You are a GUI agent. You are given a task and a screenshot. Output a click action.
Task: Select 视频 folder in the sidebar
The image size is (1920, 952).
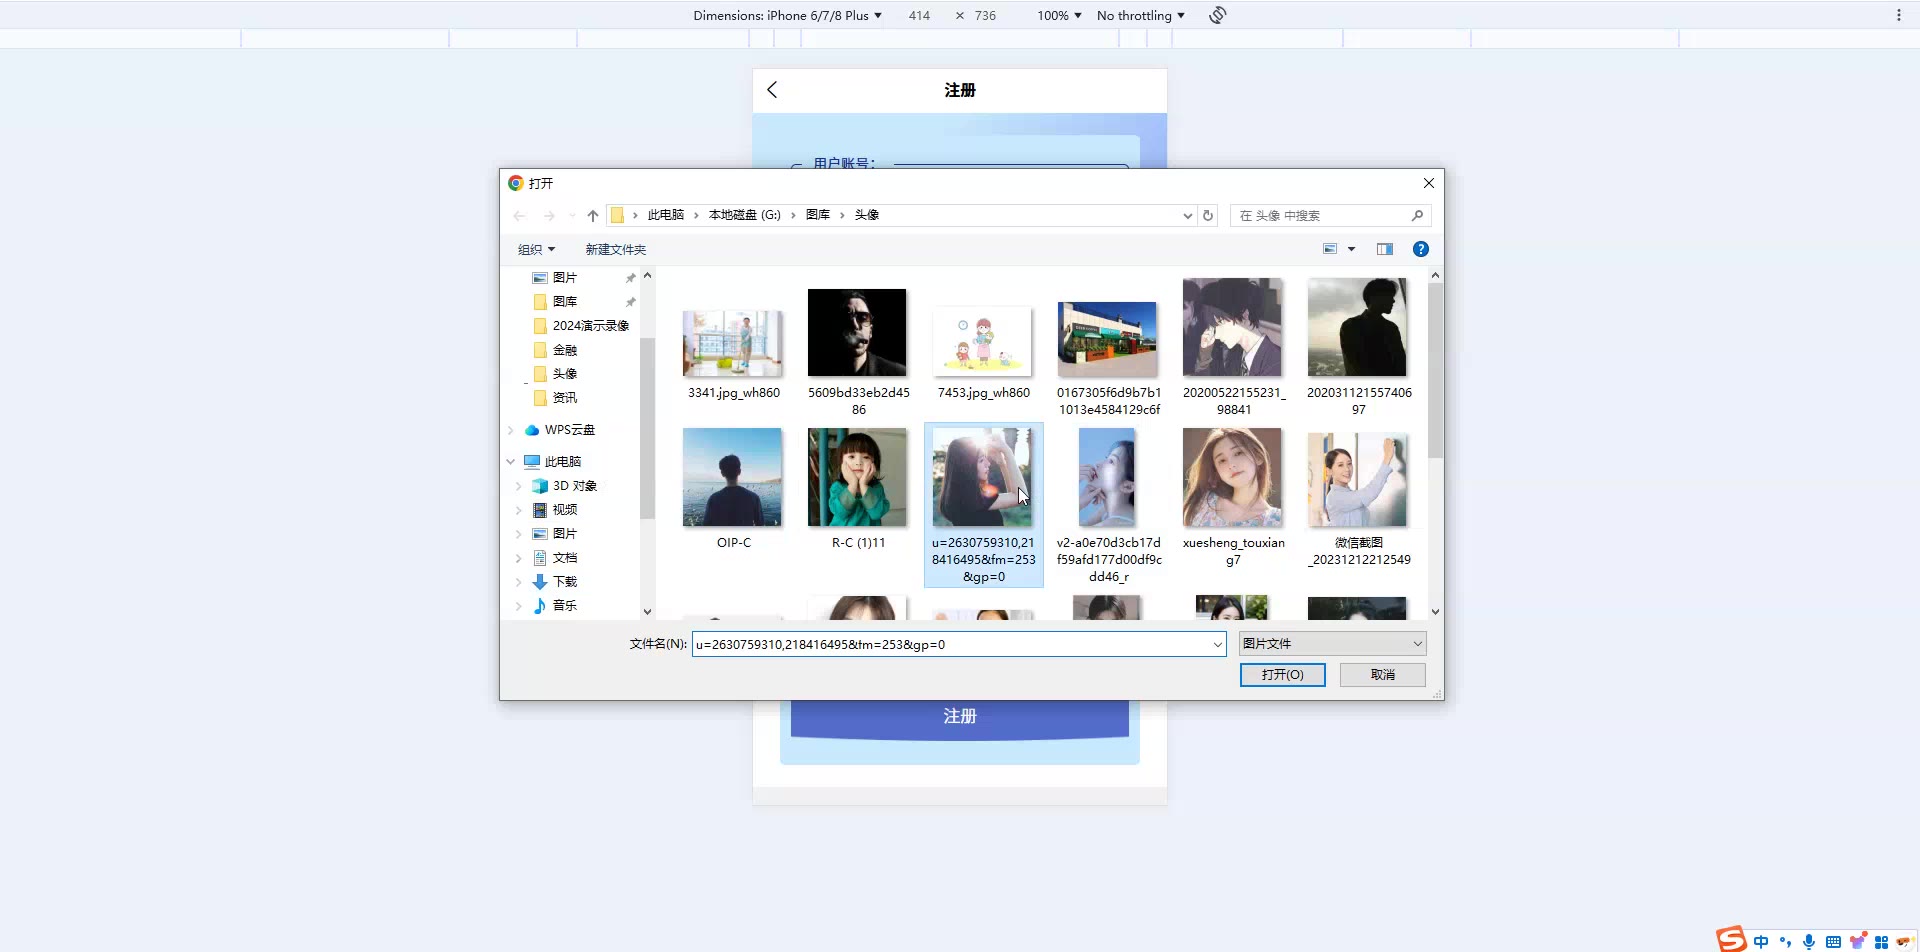point(564,510)
